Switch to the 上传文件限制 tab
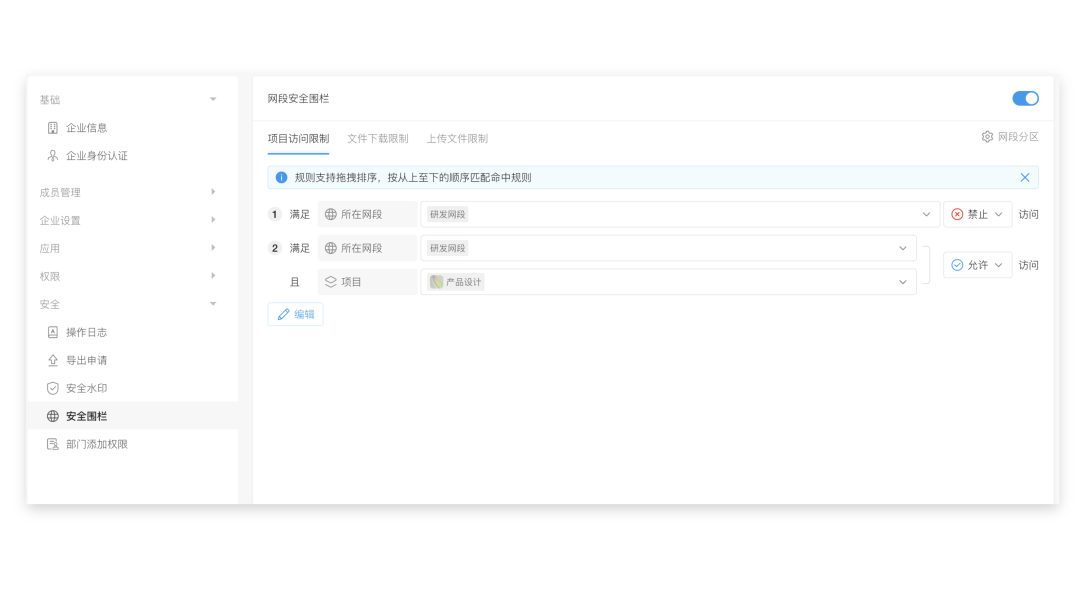Viewport: 1080px width, 606px height. point(457,139)
